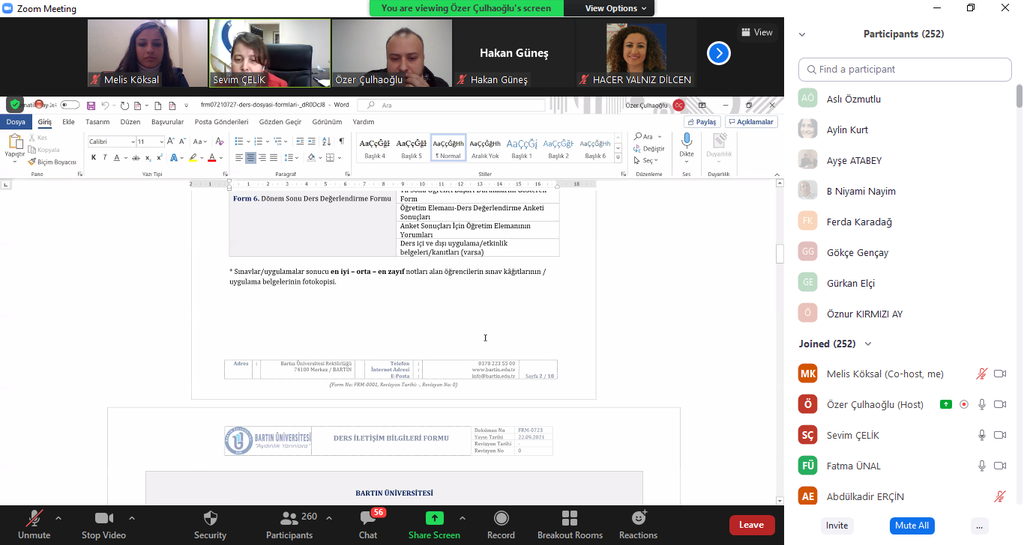Toggle paragraph marks pilcrow icon
The width and height of the screenshot is (1024, 545).
click(341, 141)
